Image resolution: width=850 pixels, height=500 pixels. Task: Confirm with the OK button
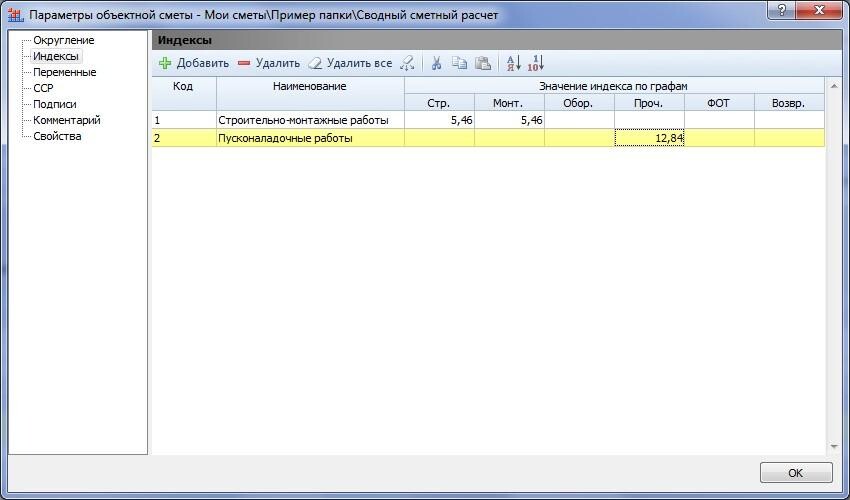(796, 473)
